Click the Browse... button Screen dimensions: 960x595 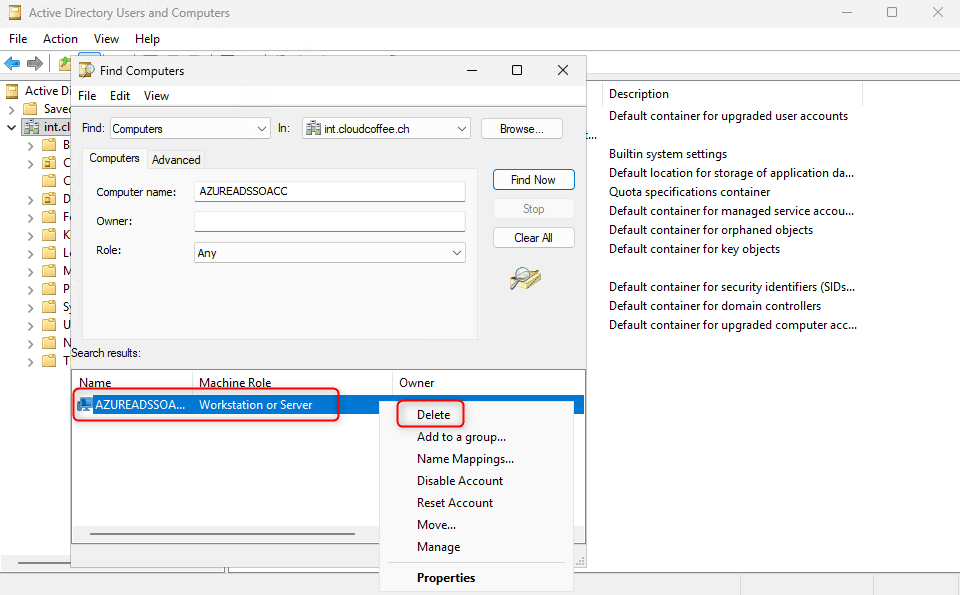point(521,129)
